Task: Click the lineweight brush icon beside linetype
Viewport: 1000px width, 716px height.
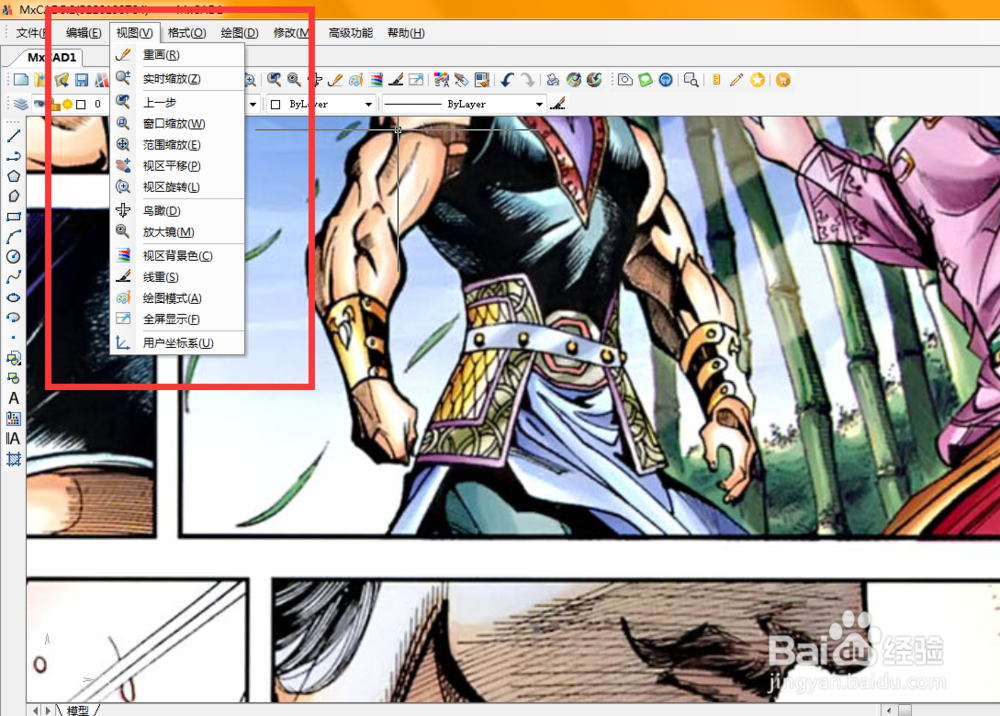Action: [x=557, y=103]
